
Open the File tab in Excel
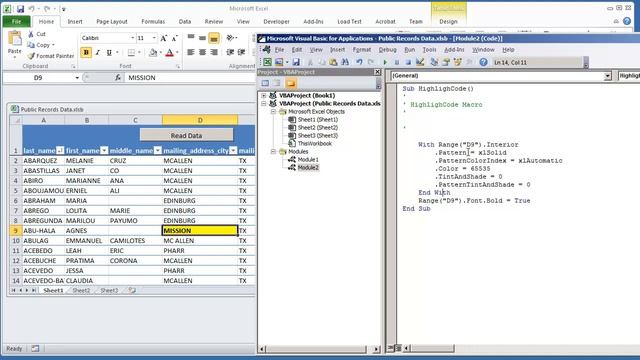16,22
